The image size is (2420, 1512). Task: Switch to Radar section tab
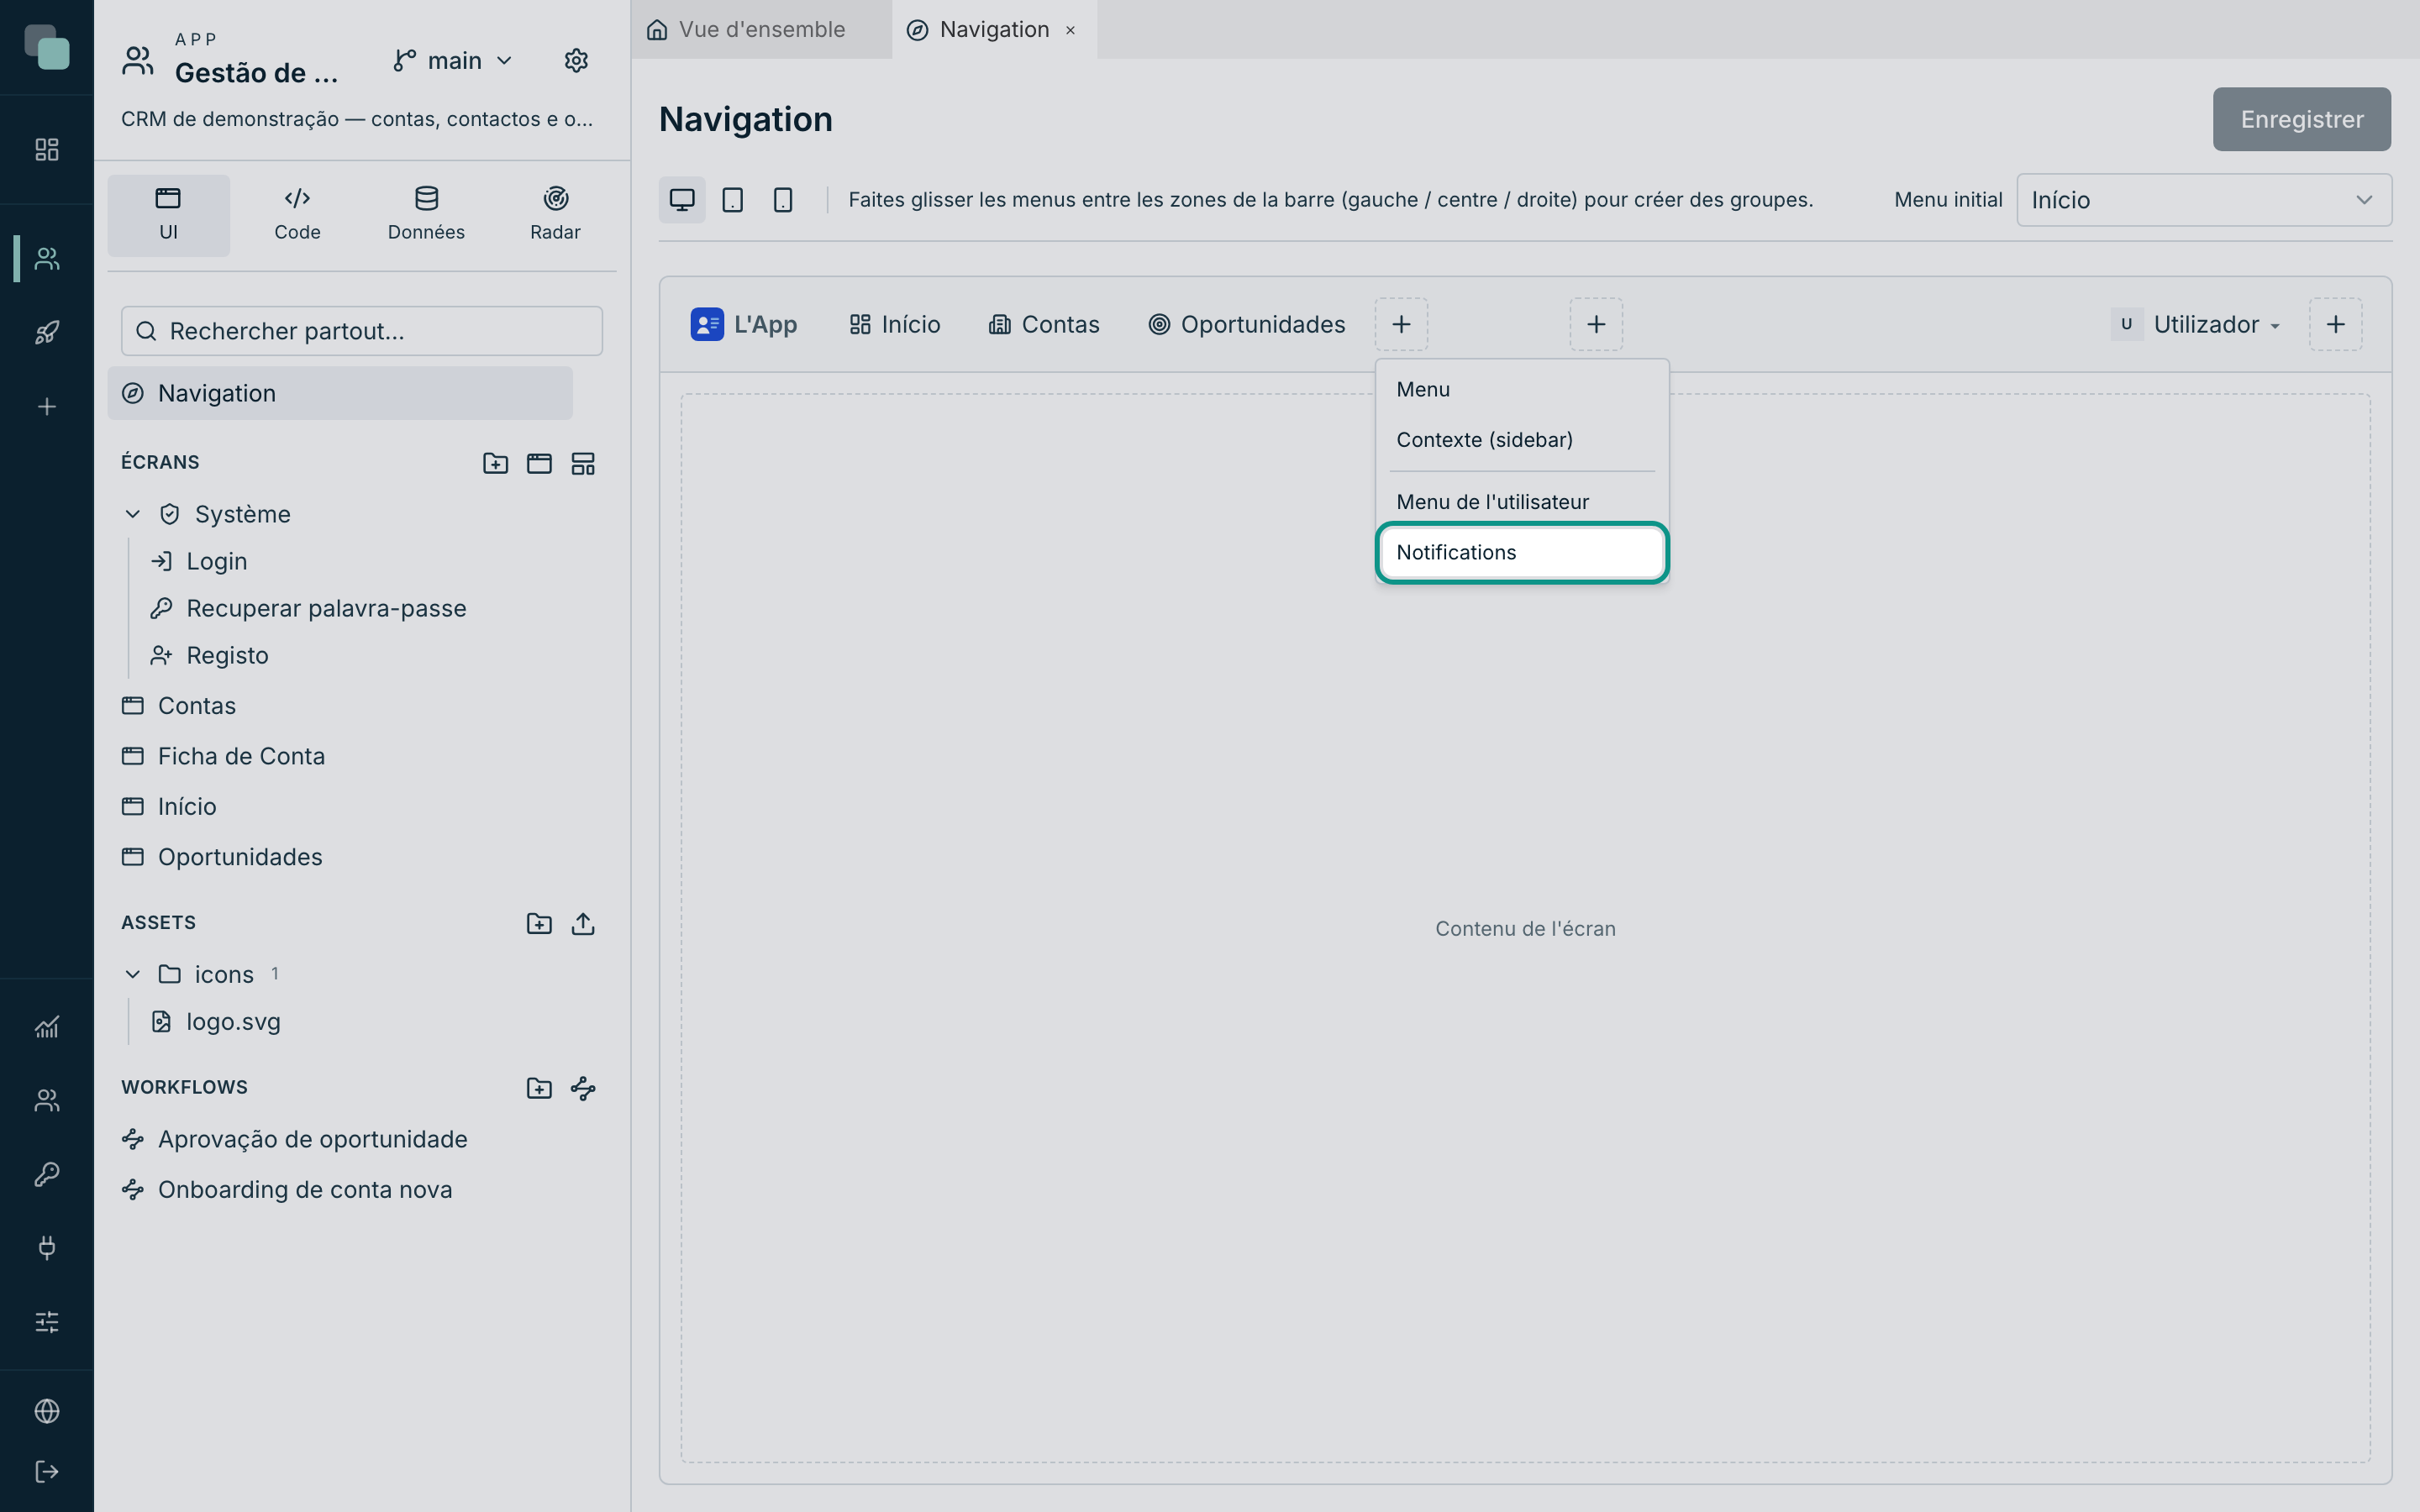pos(555,215)
